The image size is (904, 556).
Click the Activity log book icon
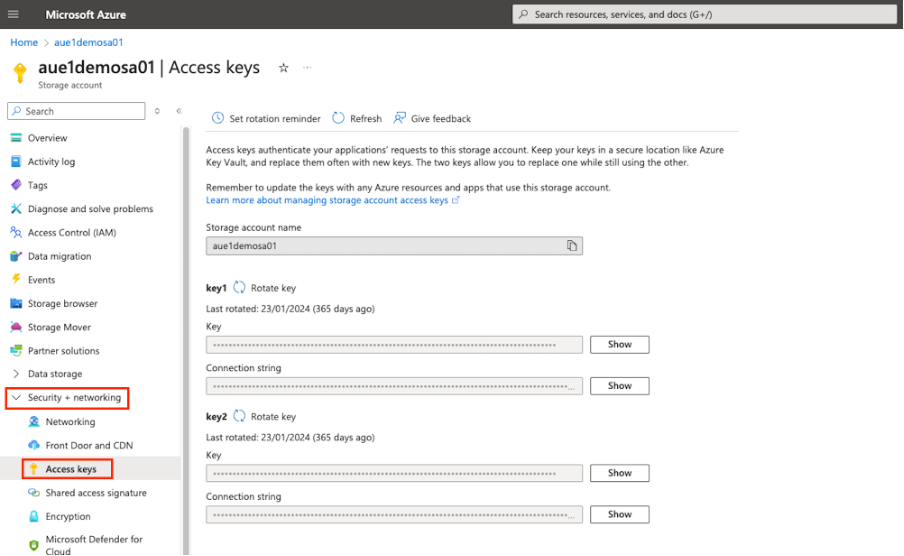pyautogui.click(x=16, y=161)
